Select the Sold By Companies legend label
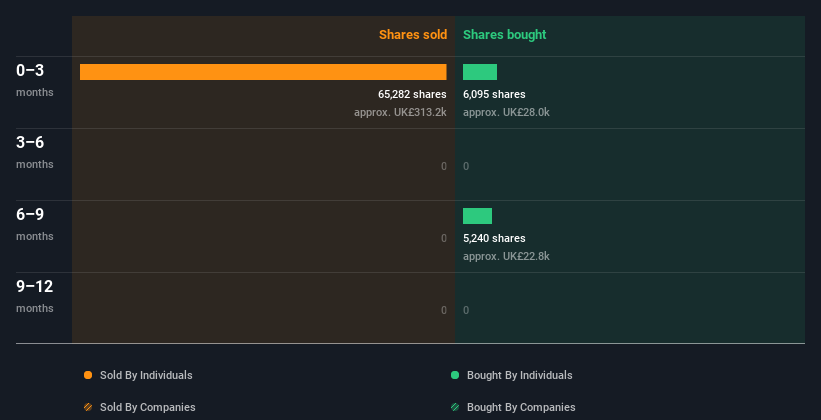This screenshot has width=821, height=420. pyautogui.click(x=148, y=407)
